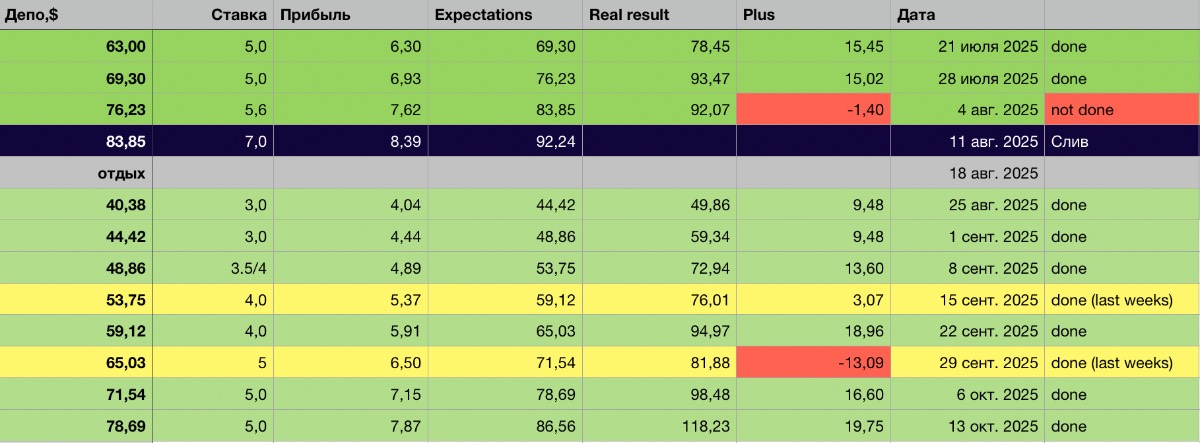Select the red "not done" status cell
The height and width of the screenshot is (443, 1200).
tap(1121, 110)
